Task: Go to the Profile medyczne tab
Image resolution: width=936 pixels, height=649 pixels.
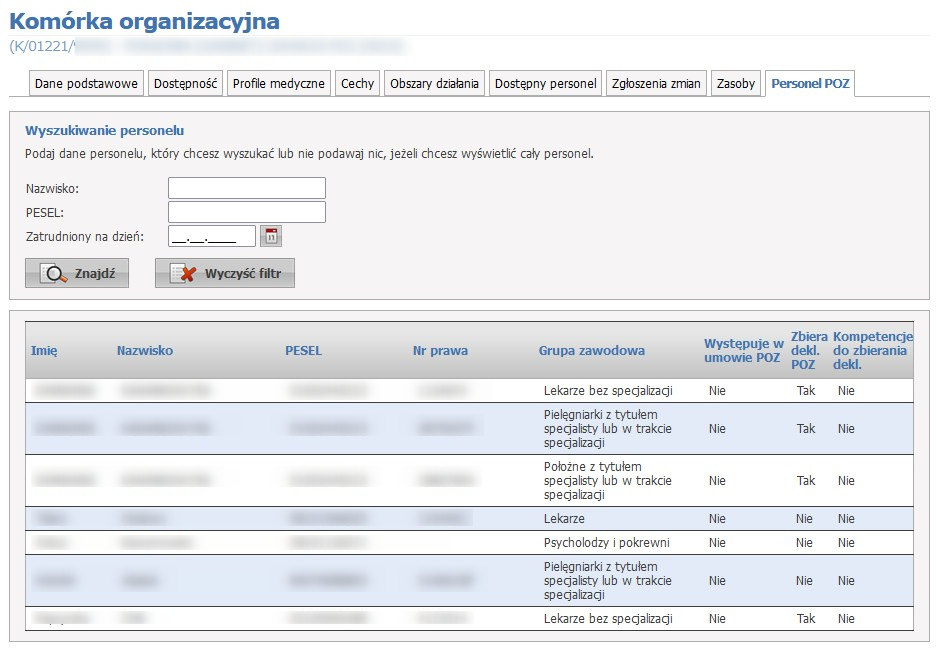Action: tap(279, 84)
